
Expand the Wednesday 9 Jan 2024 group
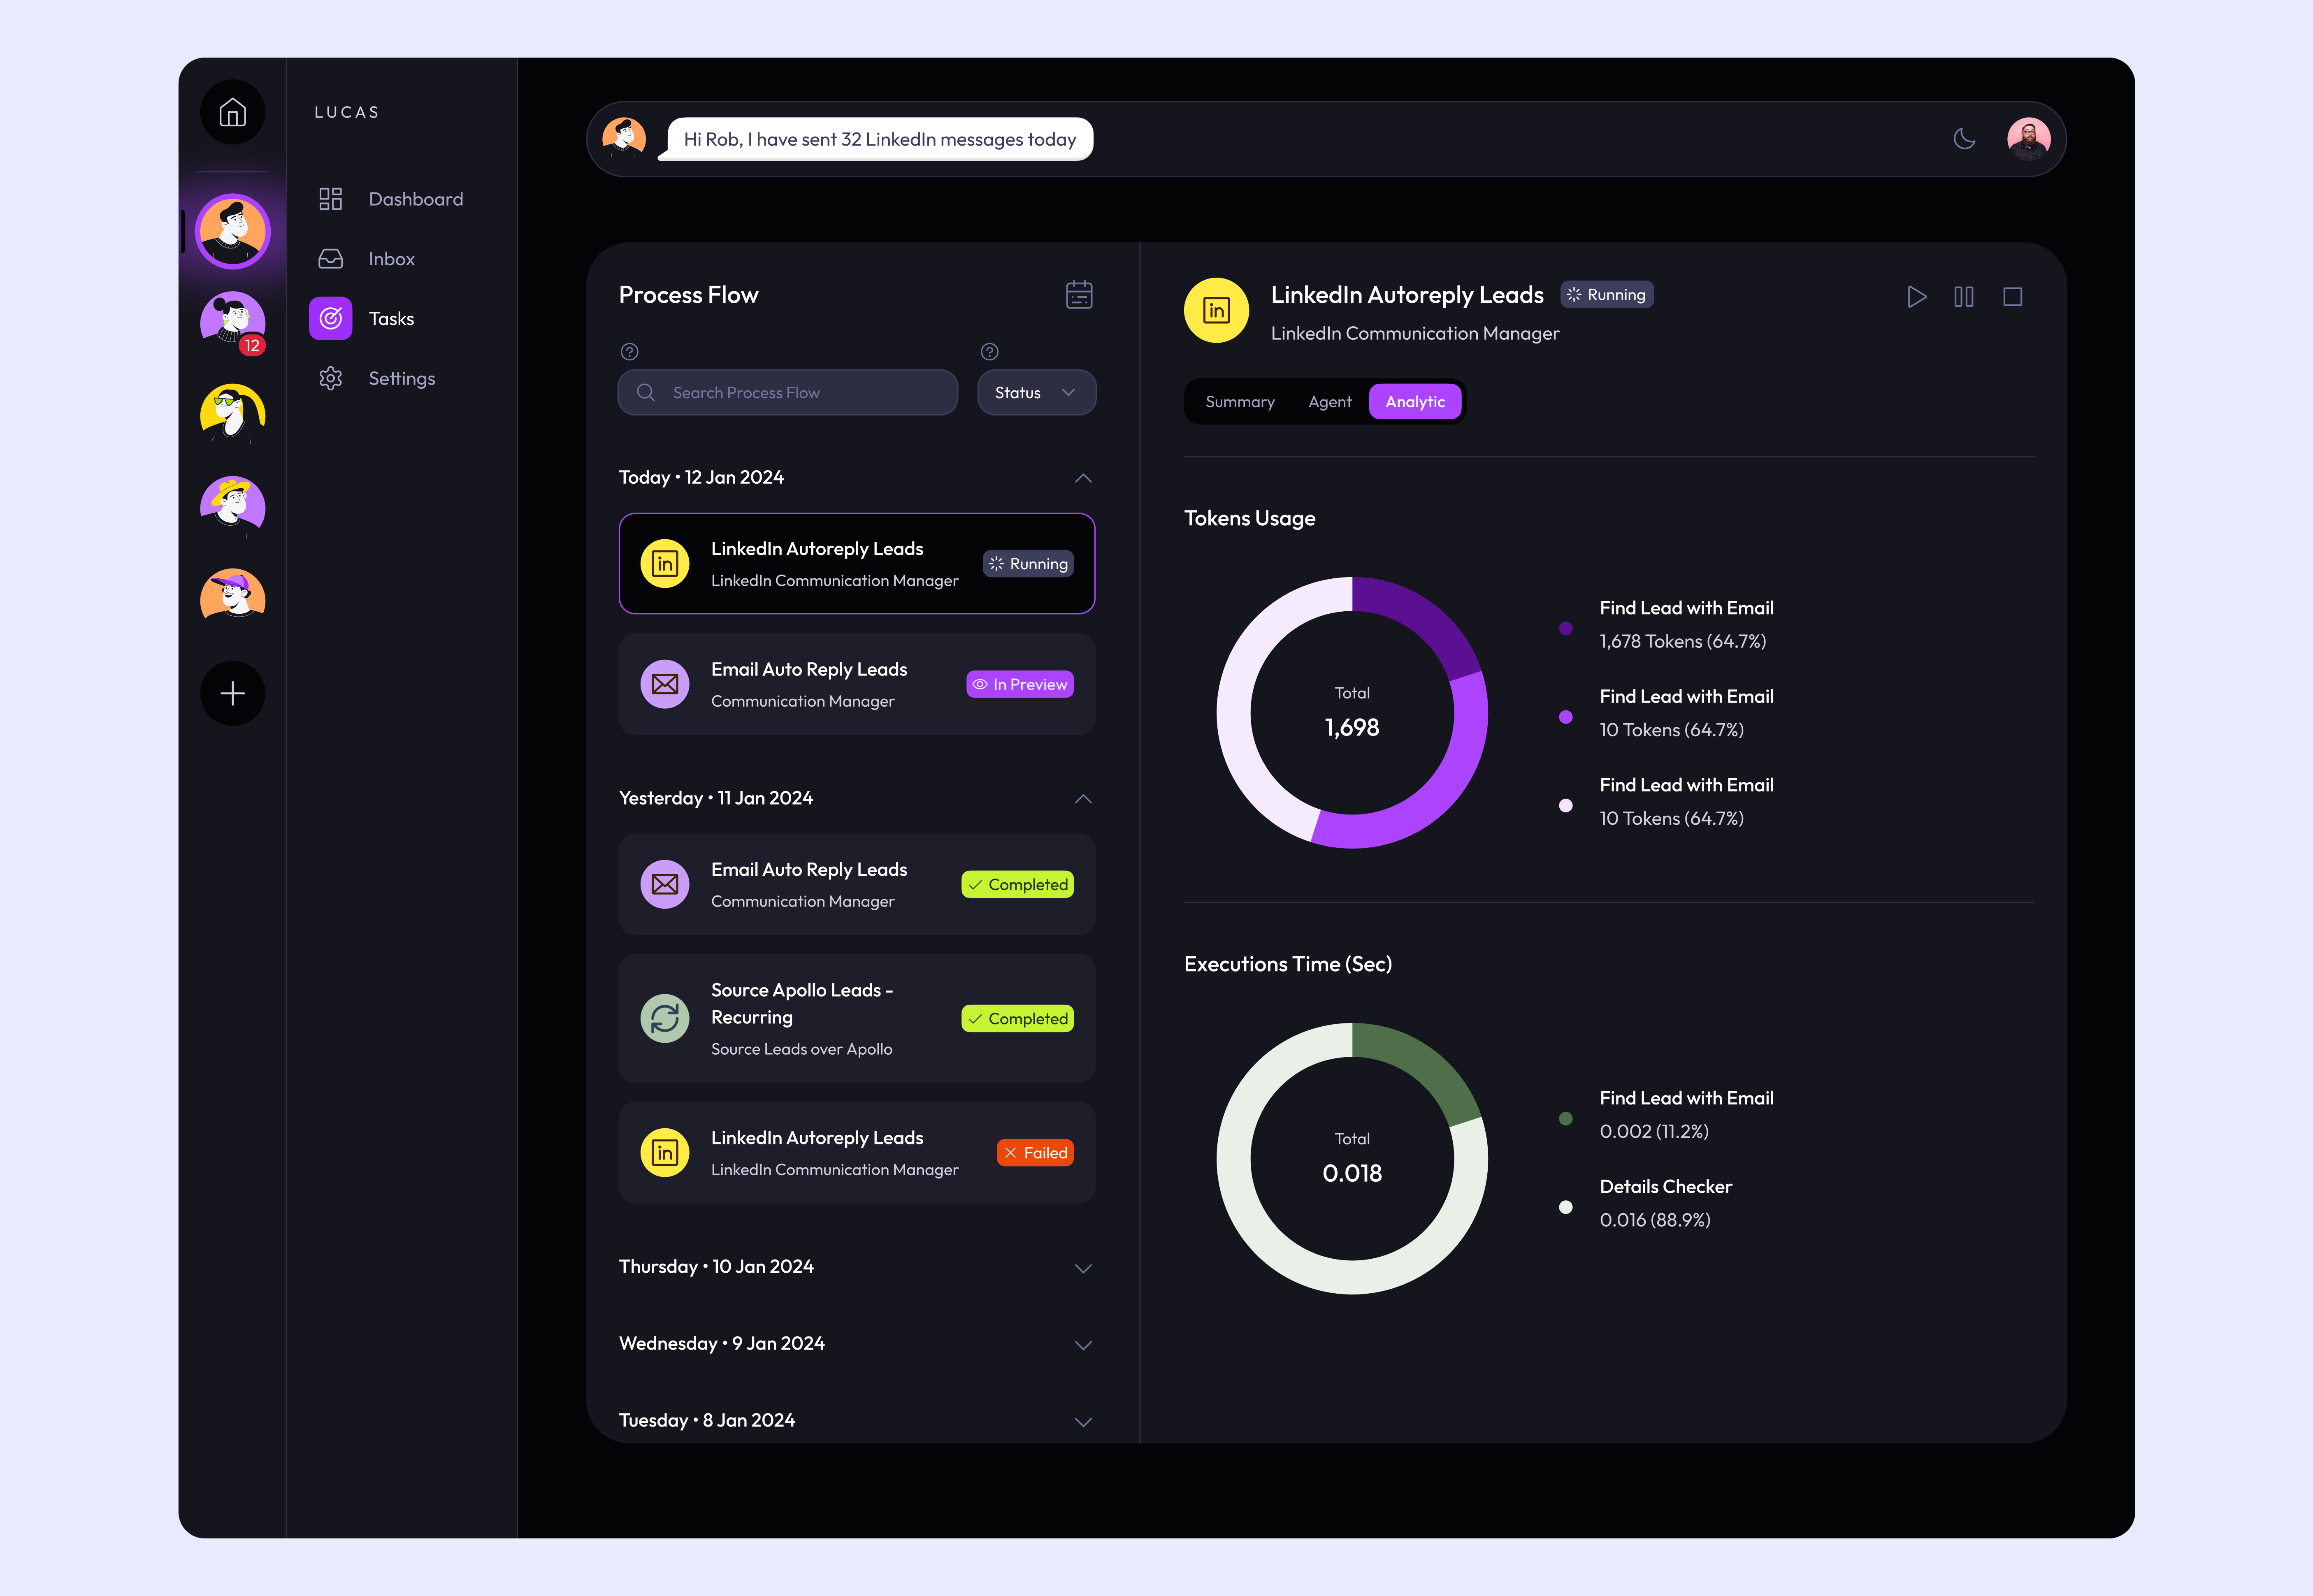(1083, 1345)
